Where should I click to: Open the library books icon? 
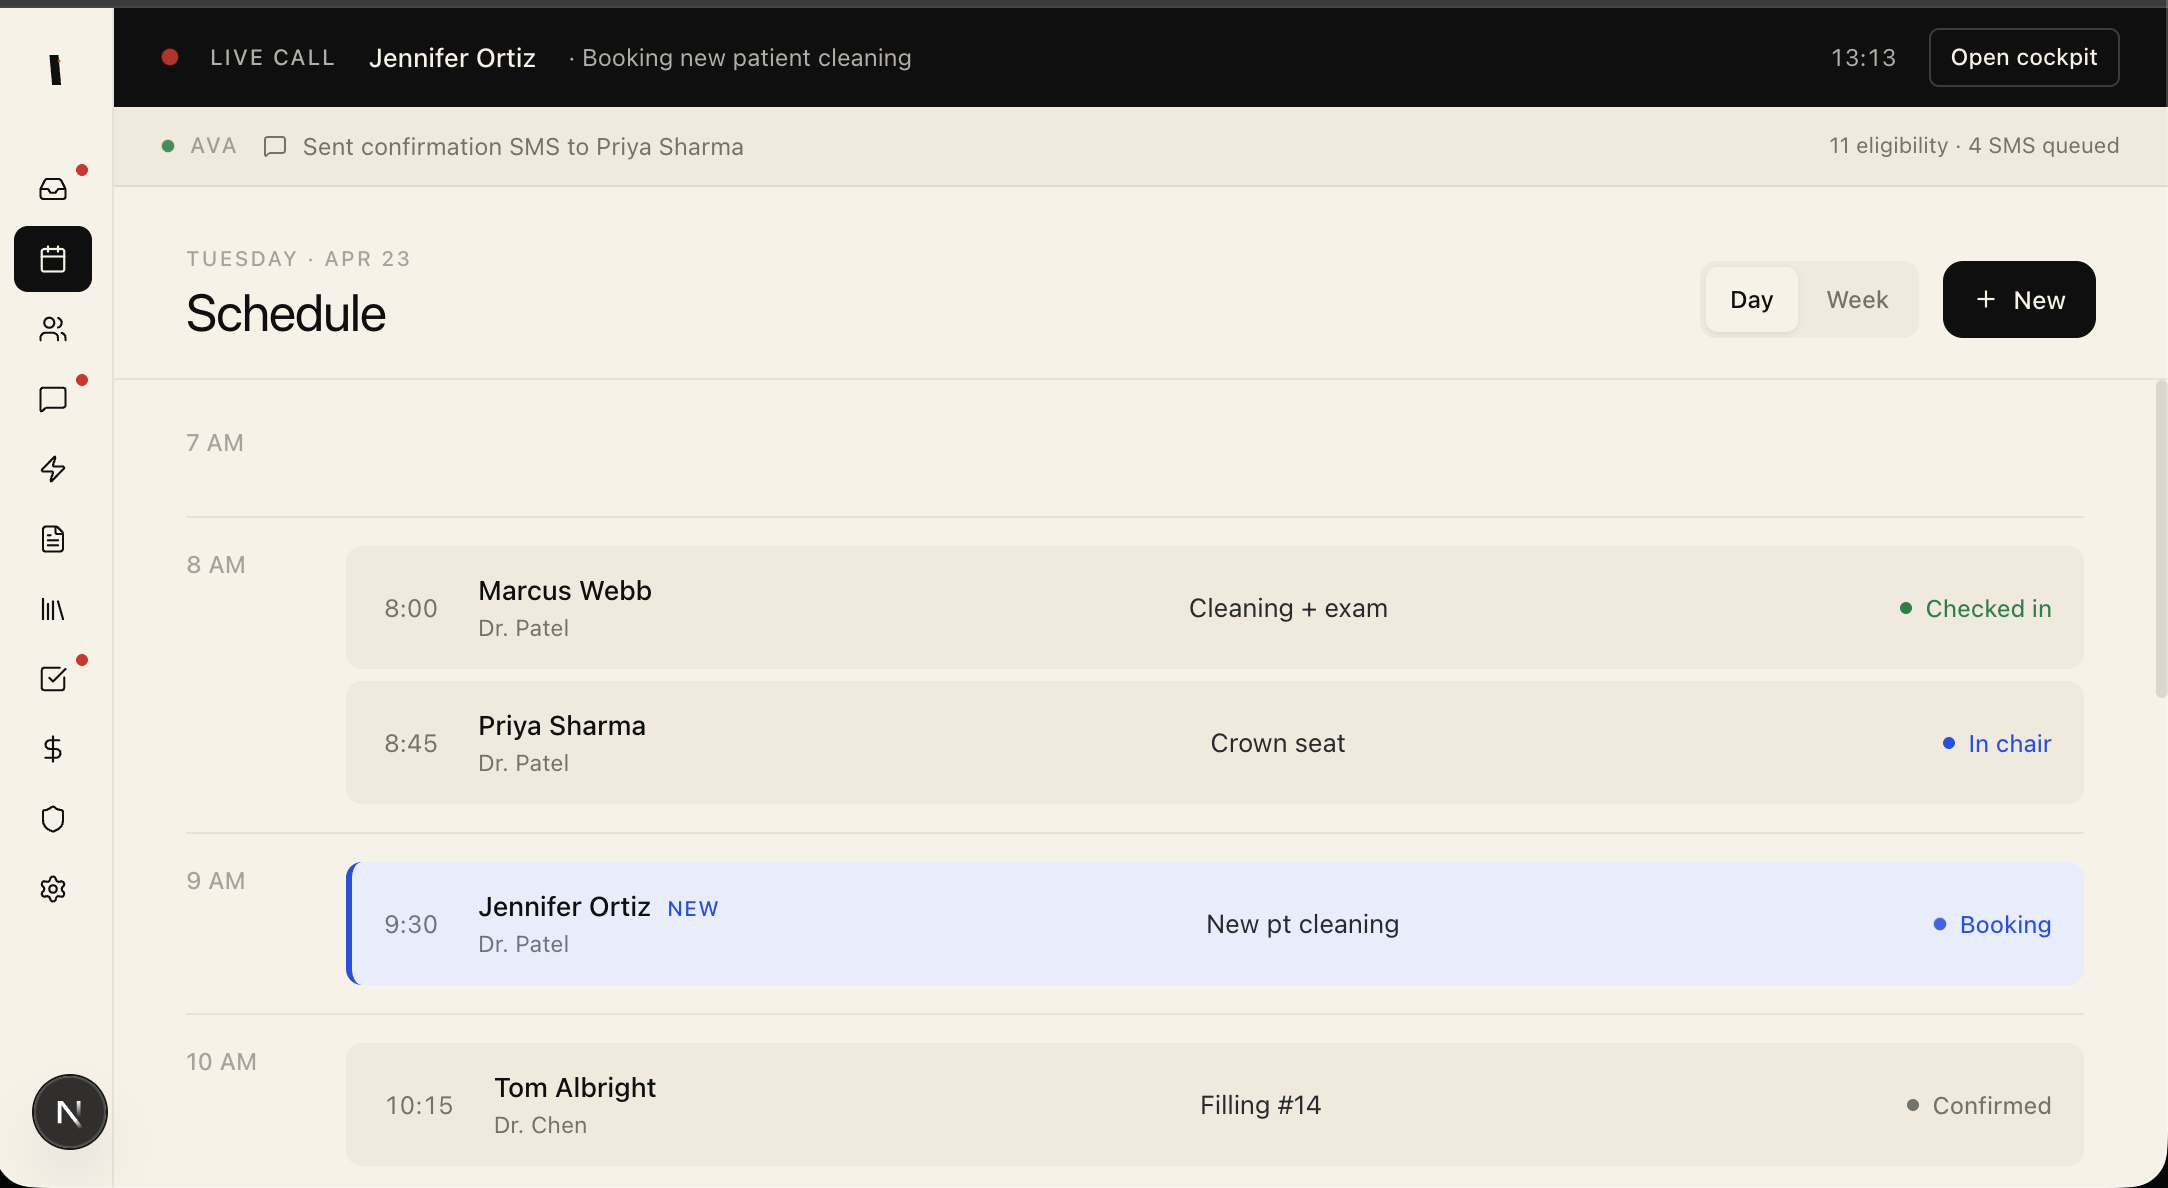click(x=53, y=609)
